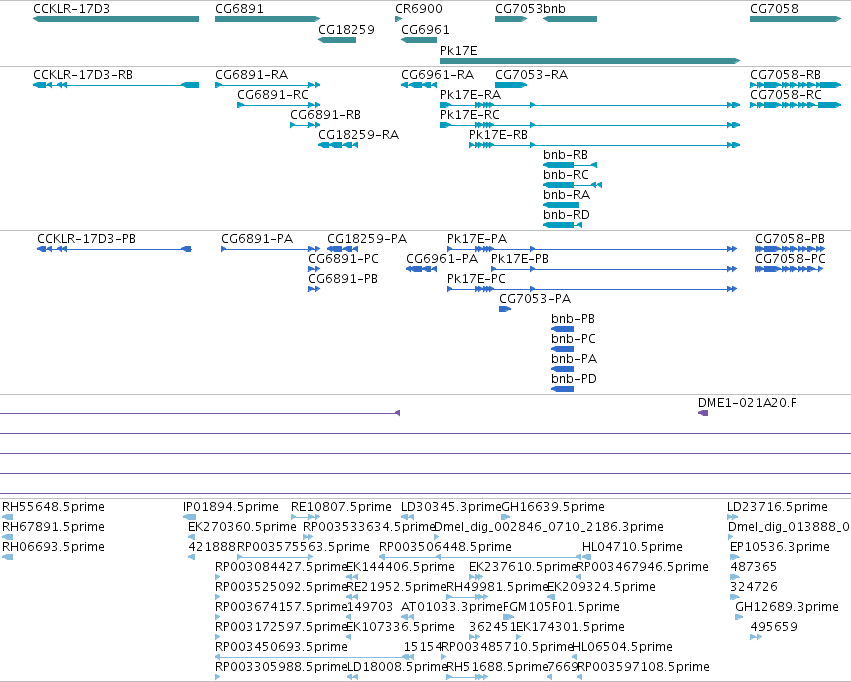Viewport: 851px width, 682px height.
Task: Click the CG6891-RB transcript label
Action: coord(326,114)
